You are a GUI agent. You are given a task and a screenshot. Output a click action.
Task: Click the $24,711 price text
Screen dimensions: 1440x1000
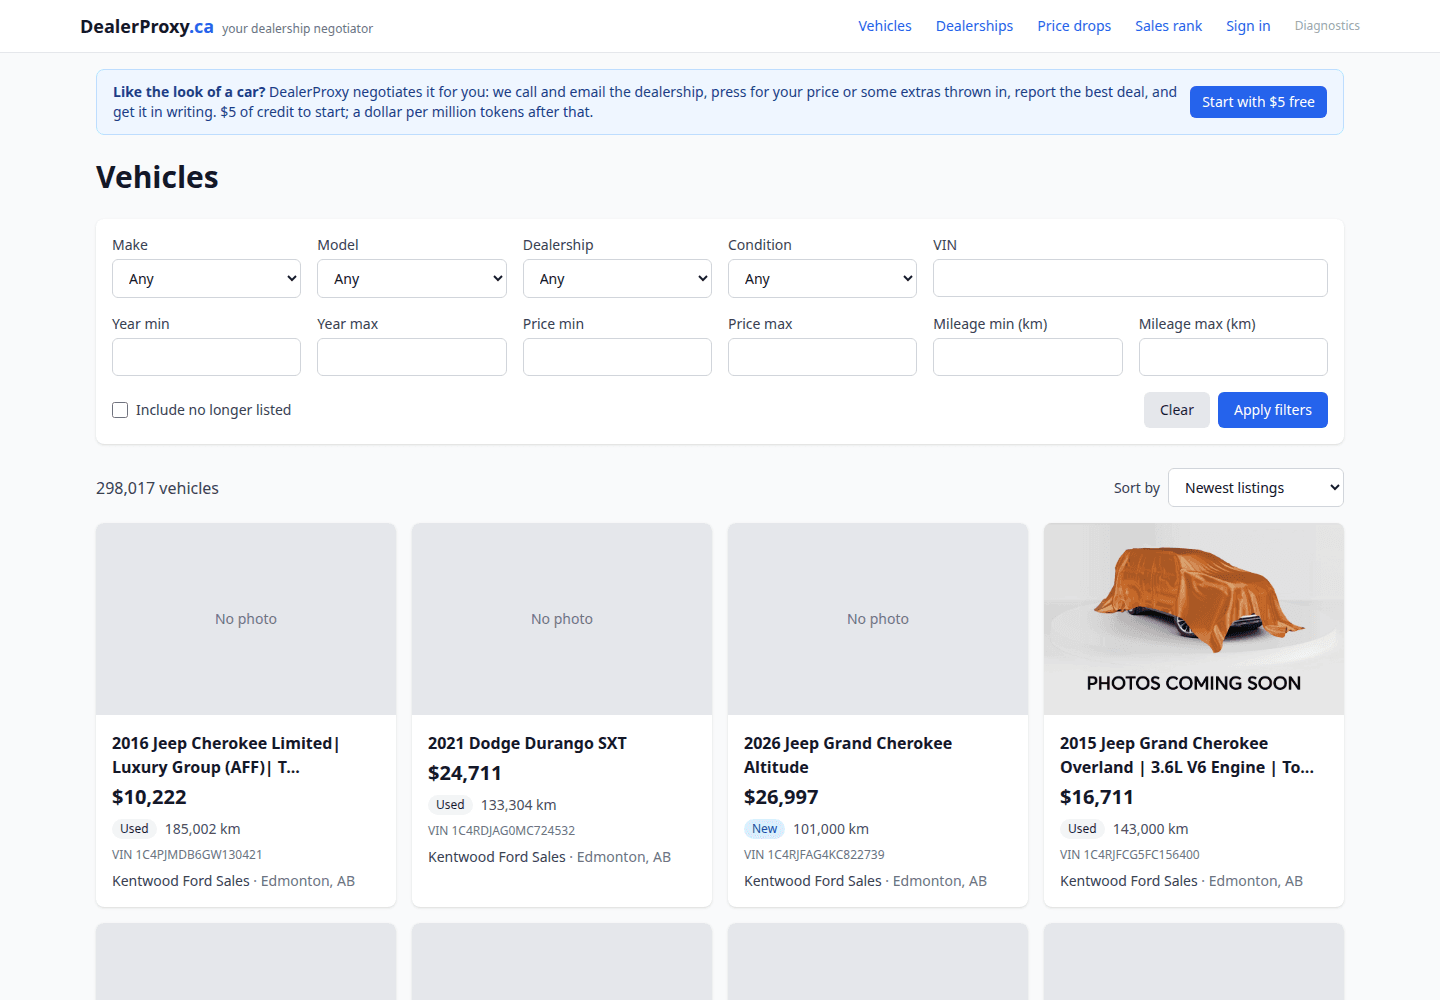[465, 773]
